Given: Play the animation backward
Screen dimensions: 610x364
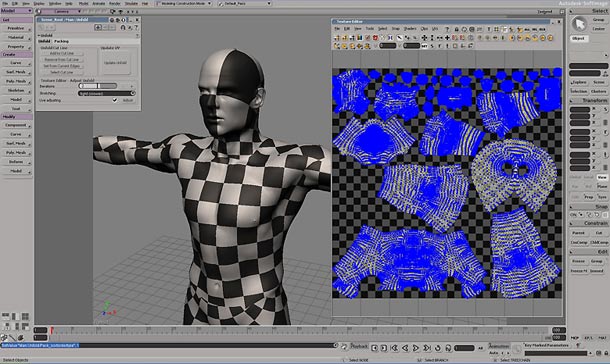Looking at the screenshot, I should pyautogui.click(x=405, y=348).
